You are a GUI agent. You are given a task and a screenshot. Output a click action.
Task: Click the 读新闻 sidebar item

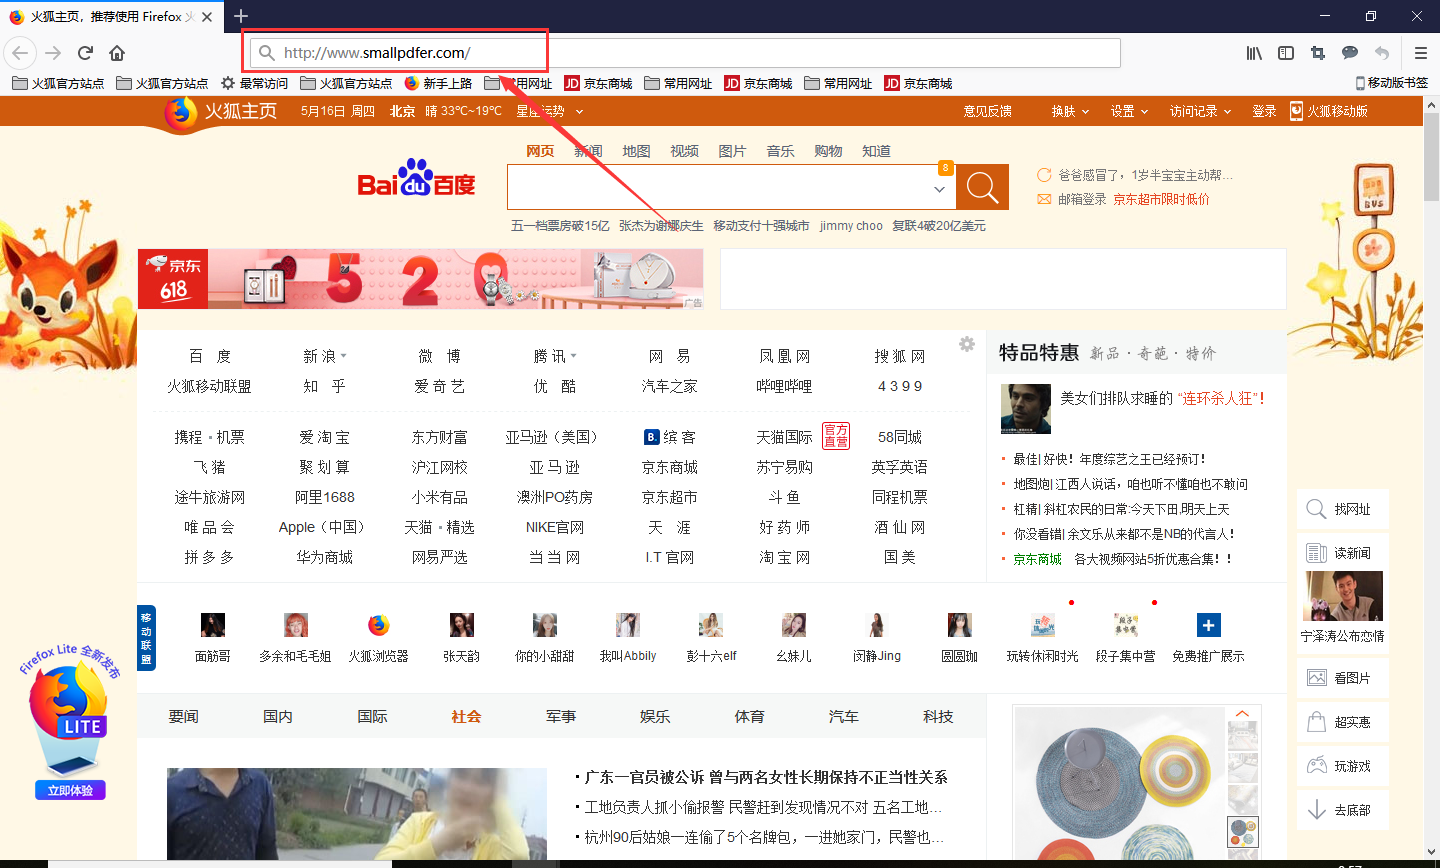[x=1342, y=553]
